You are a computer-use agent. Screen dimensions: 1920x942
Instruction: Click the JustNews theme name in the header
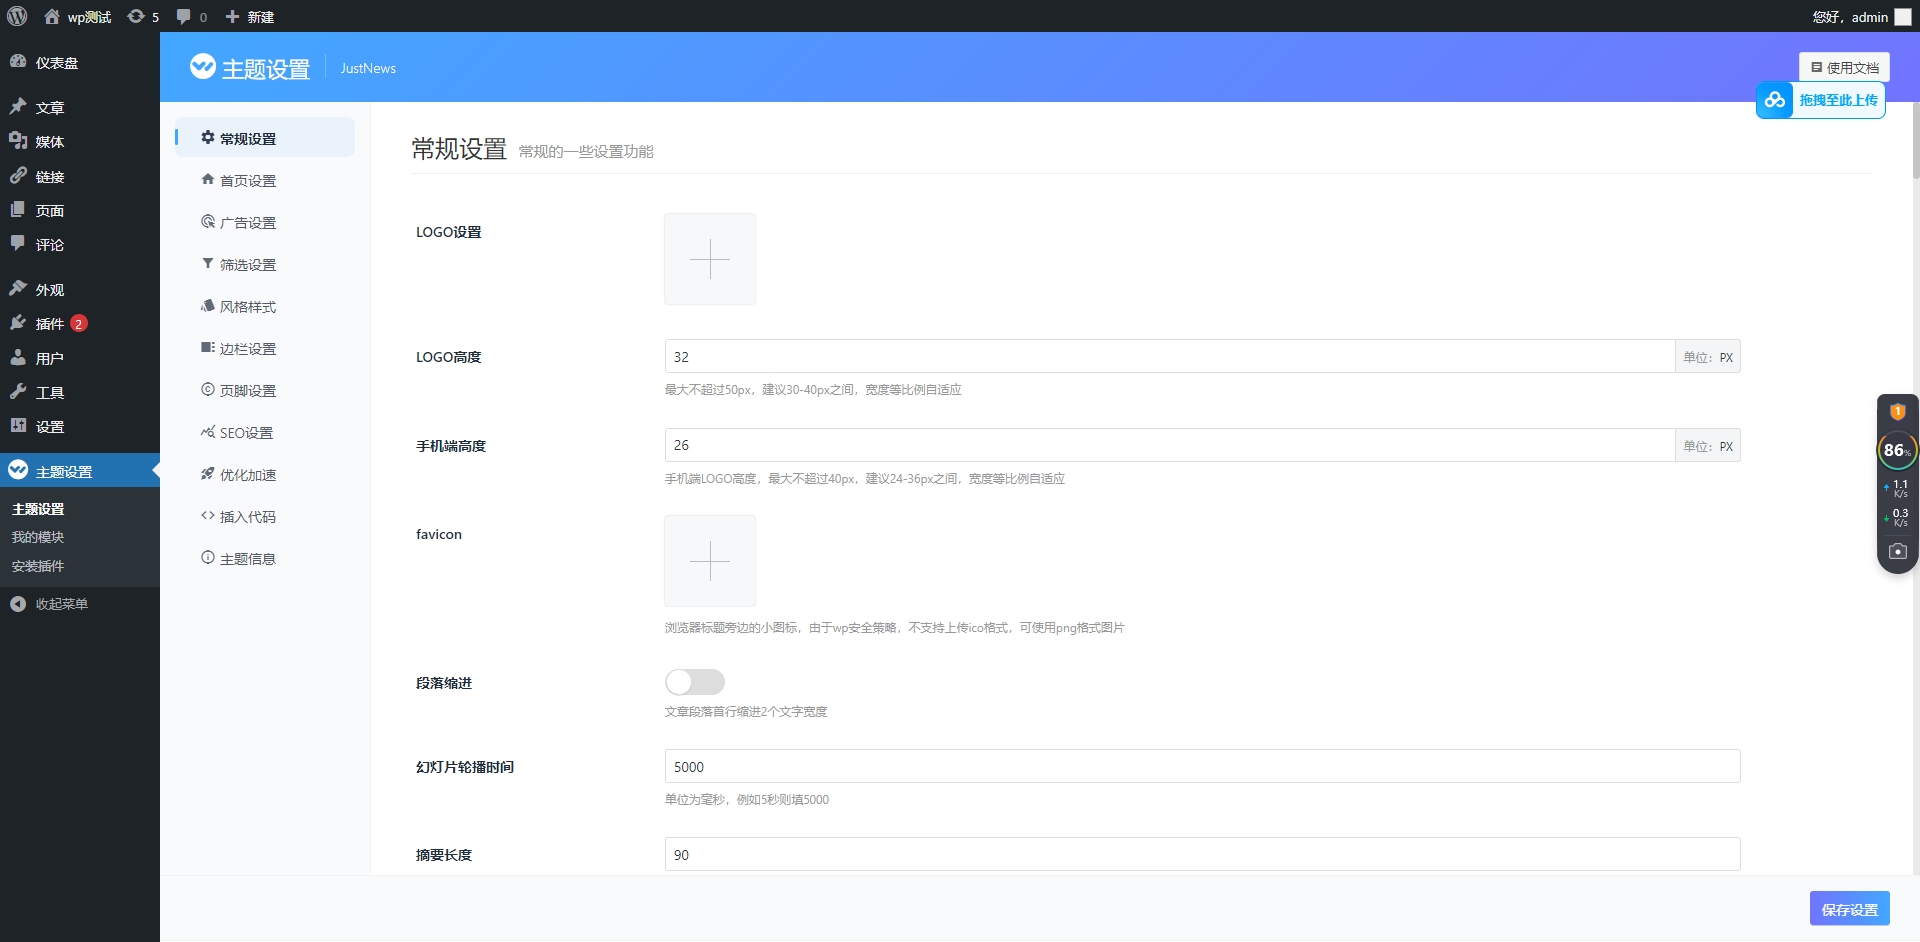(x=368, y=68)
